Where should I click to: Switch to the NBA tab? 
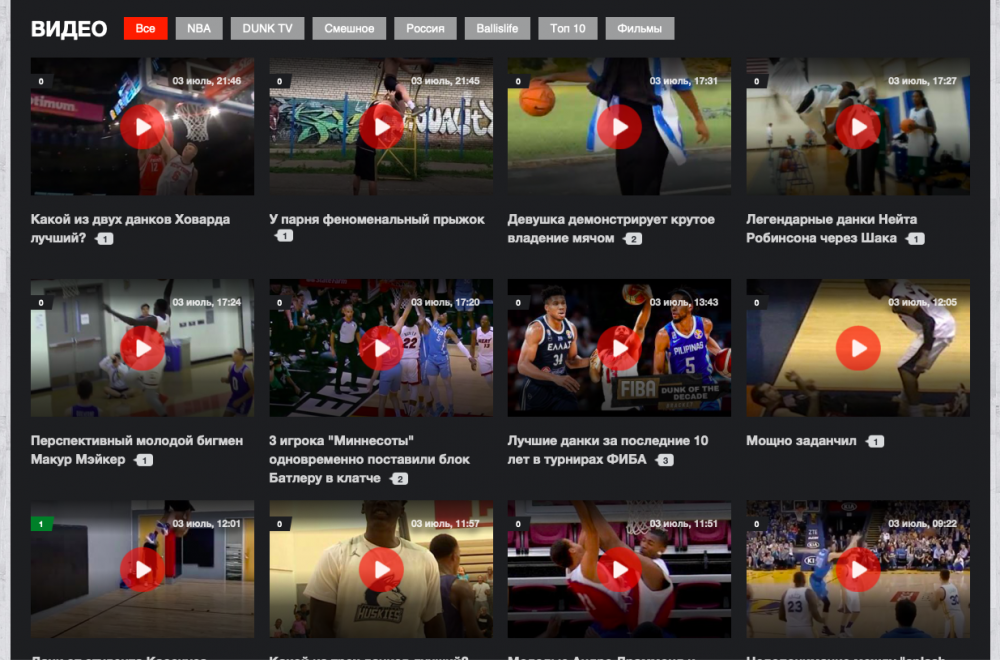(x=199, y=29)
